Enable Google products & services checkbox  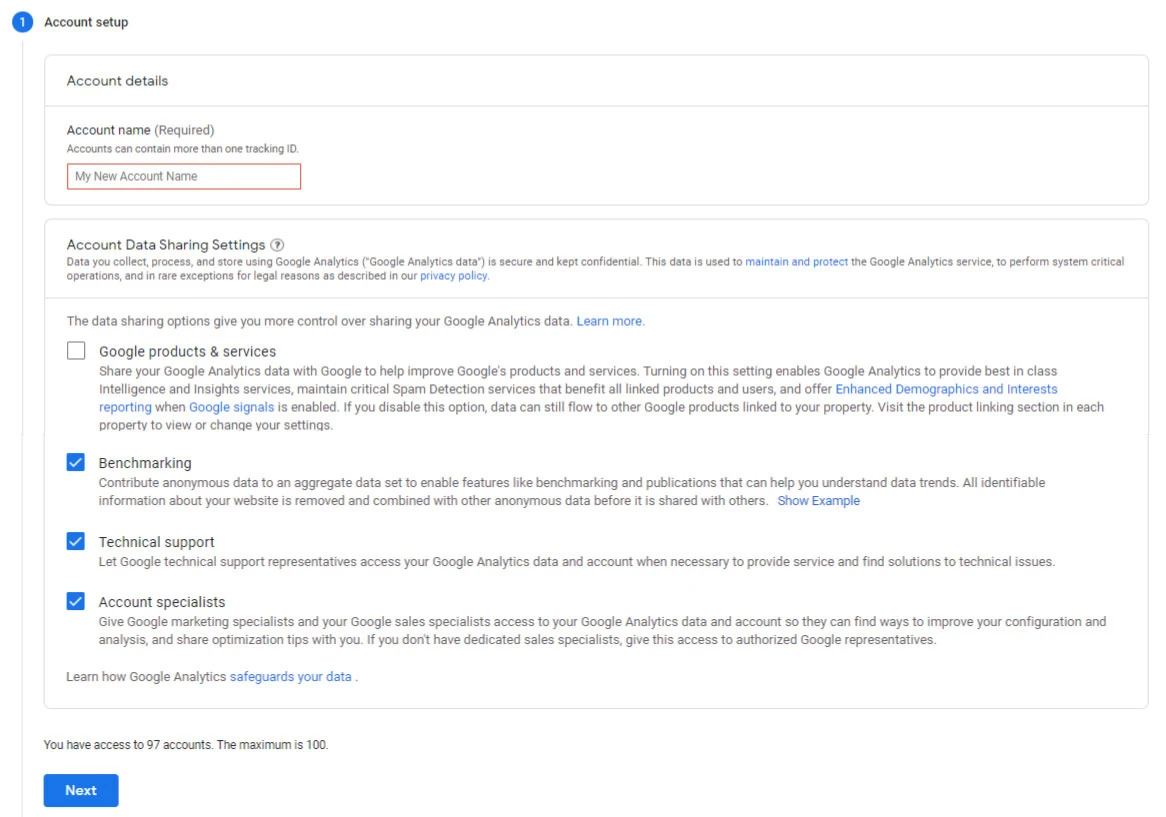point(76,350)
